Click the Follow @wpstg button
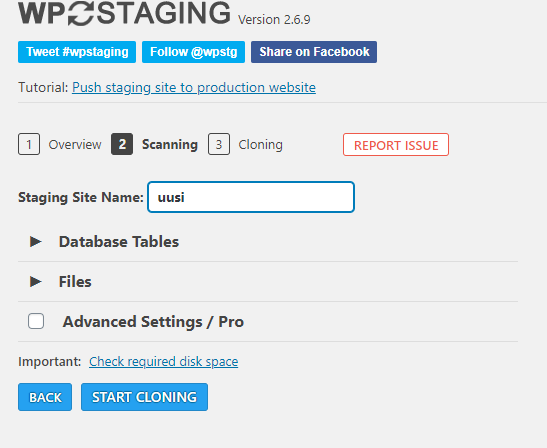This screenshot has width=547, height=448. point(194,52)
